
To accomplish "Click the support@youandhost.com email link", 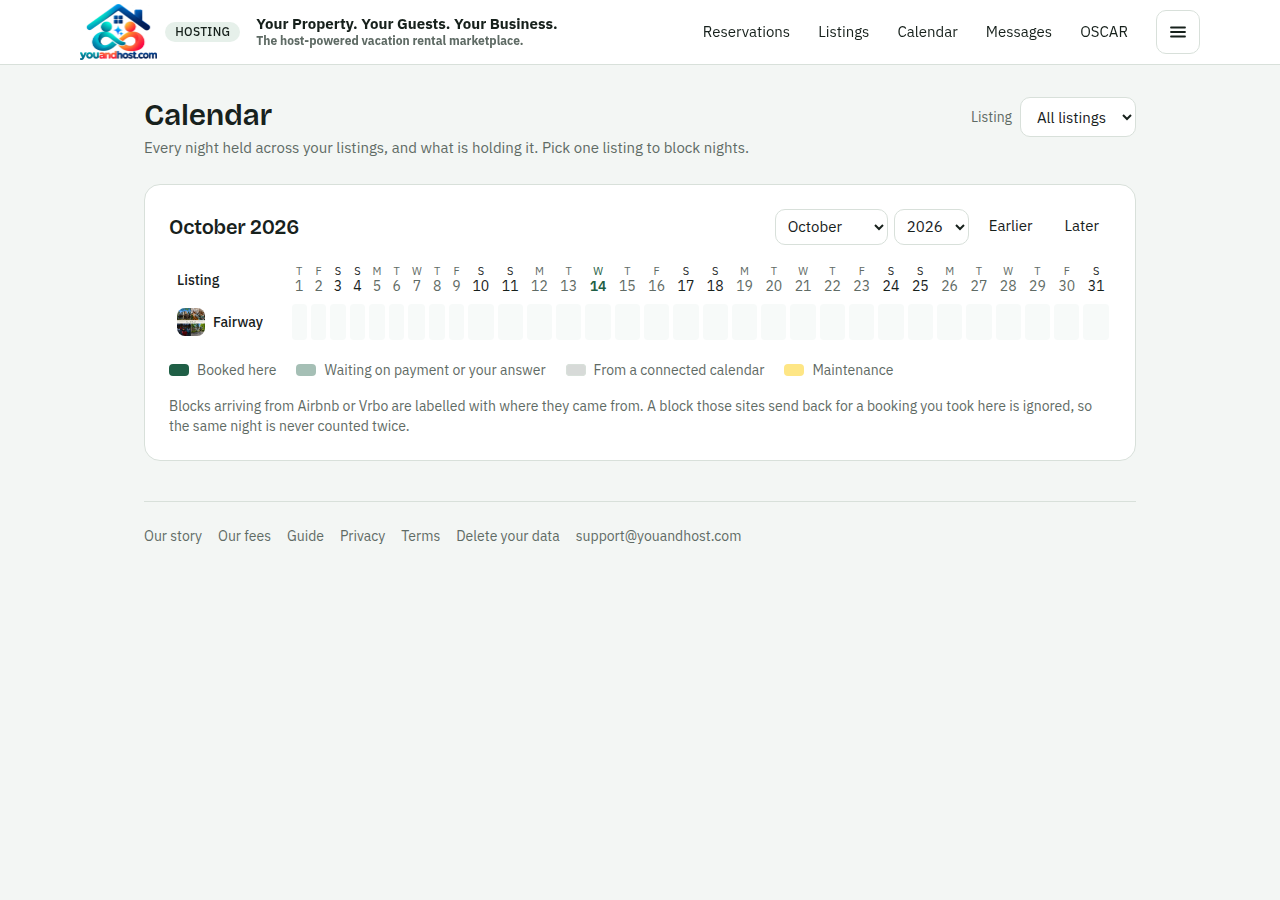I will click(x=658, y=536).
